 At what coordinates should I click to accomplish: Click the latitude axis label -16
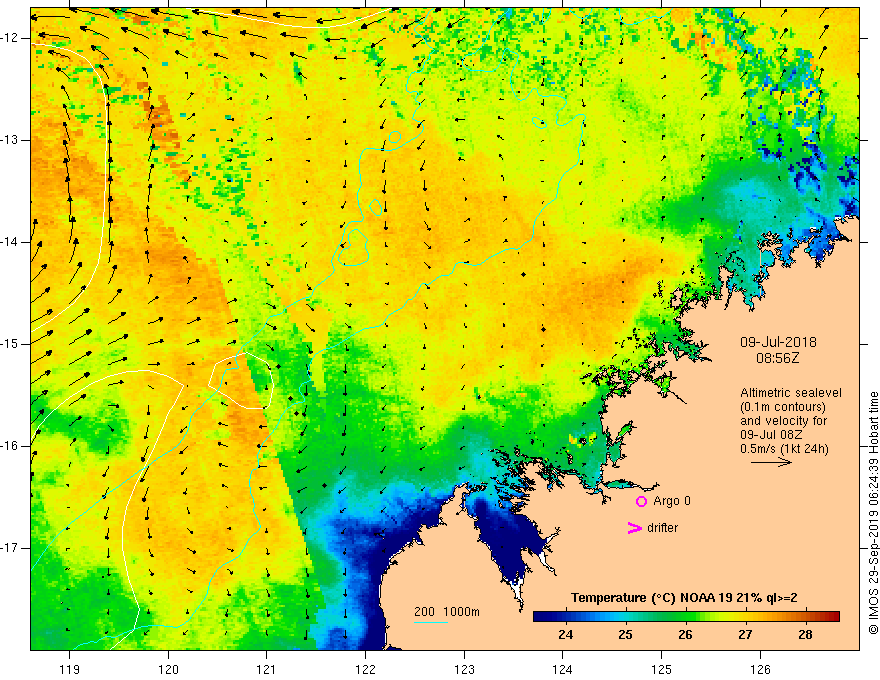point(10,446)
